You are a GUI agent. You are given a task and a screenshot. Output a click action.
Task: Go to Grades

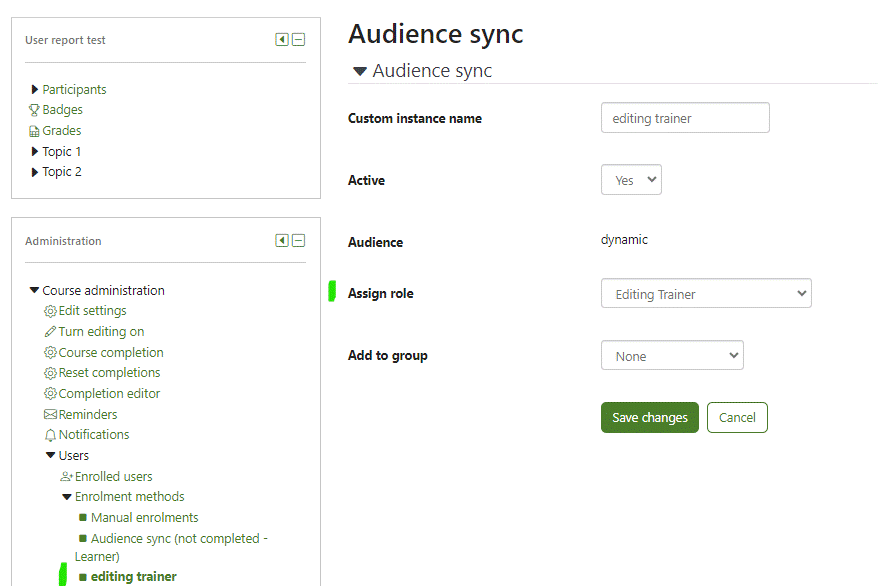point(62,130)
